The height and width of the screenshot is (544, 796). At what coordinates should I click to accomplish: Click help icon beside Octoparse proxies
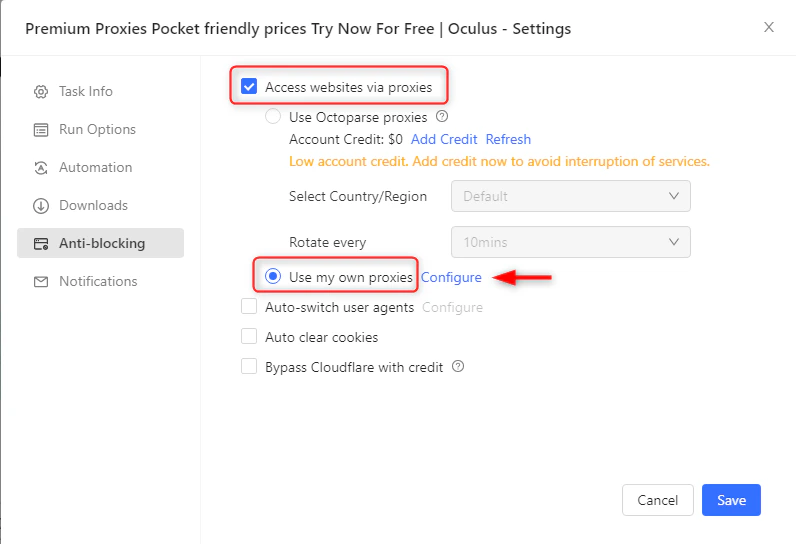442,117
